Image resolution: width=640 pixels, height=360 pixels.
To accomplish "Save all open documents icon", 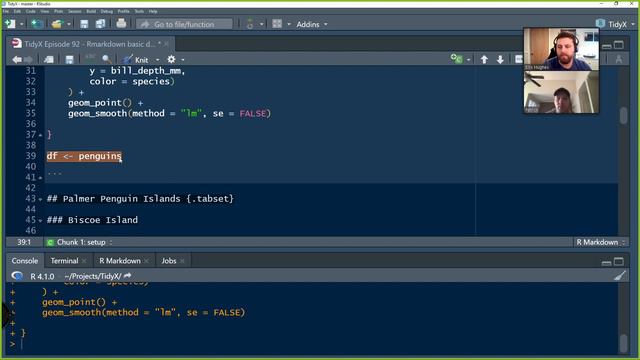I will [100, 24].
